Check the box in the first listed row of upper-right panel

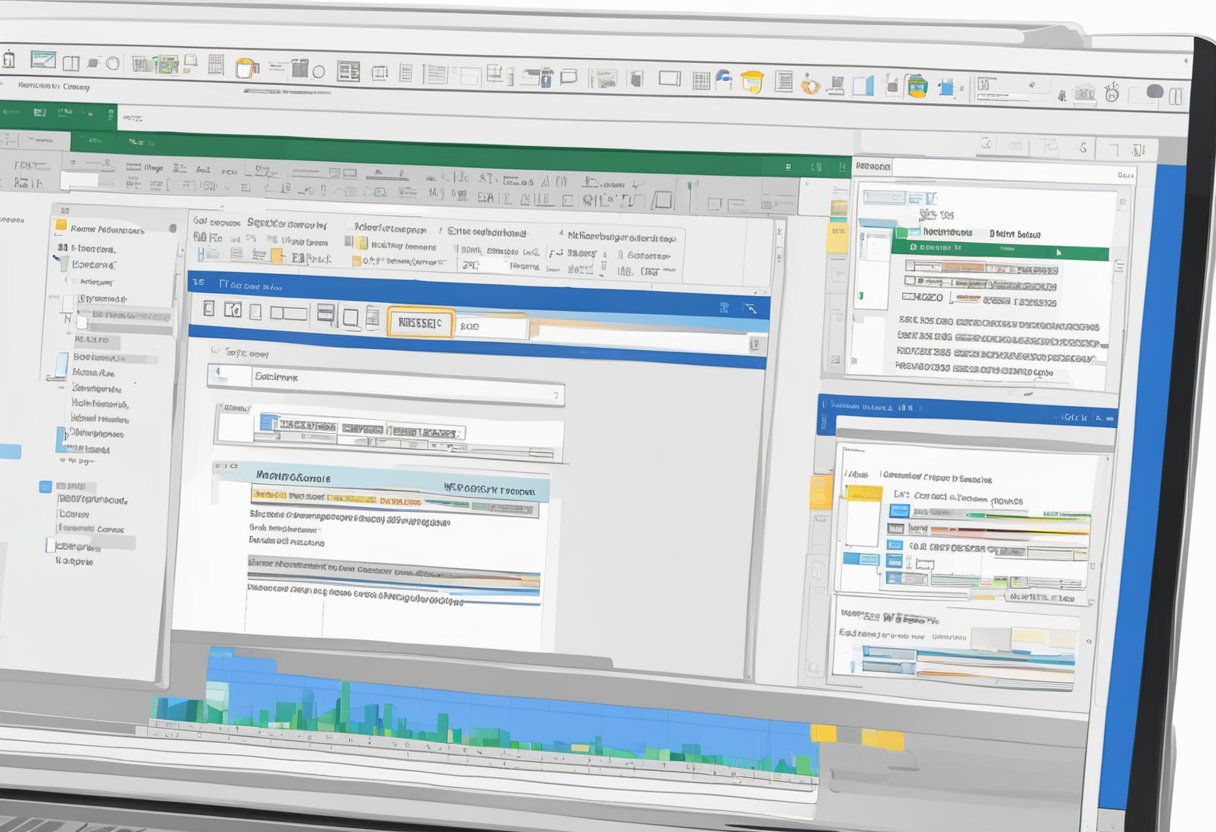click(908, 266)
